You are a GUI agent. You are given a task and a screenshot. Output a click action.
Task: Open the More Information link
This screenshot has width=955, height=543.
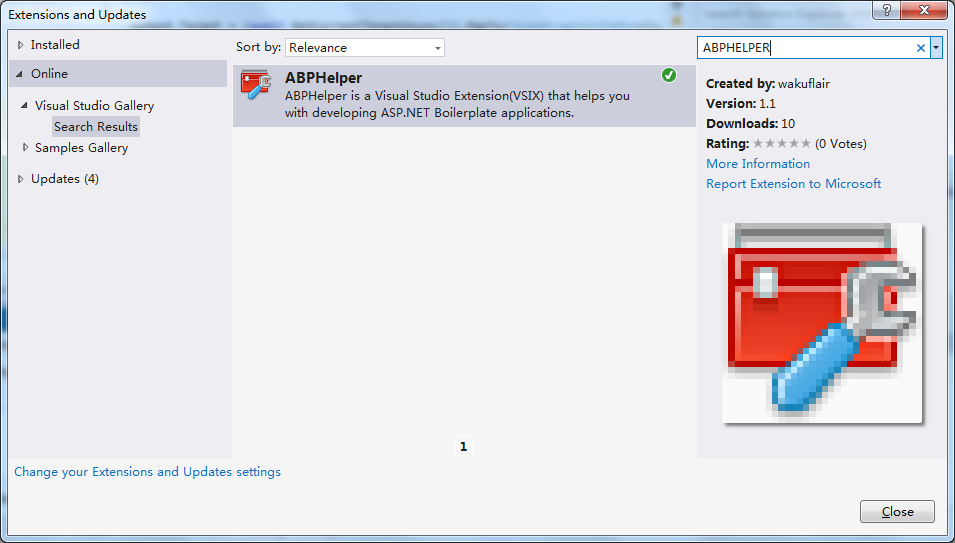coord(758,164)
